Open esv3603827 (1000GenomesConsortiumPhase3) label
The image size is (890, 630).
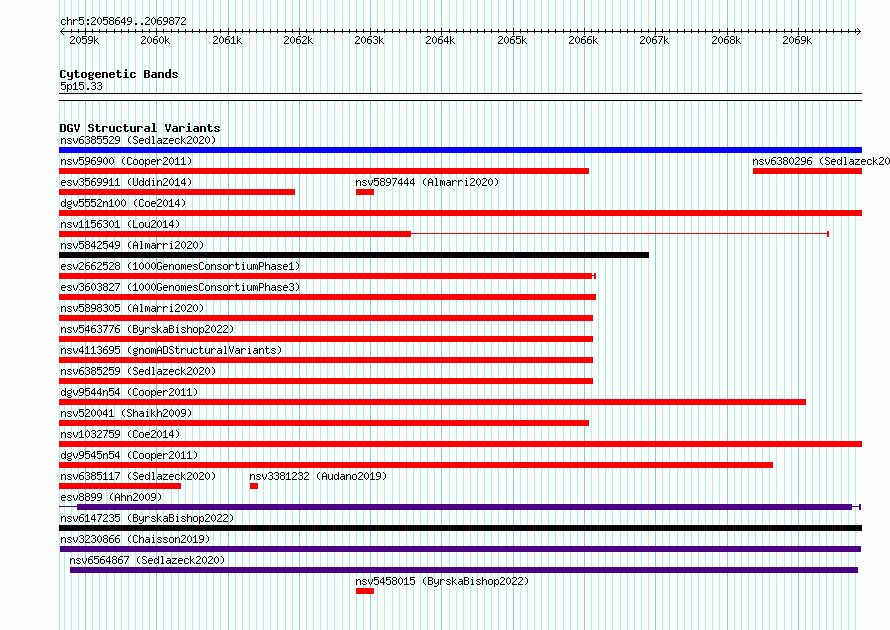180,287
